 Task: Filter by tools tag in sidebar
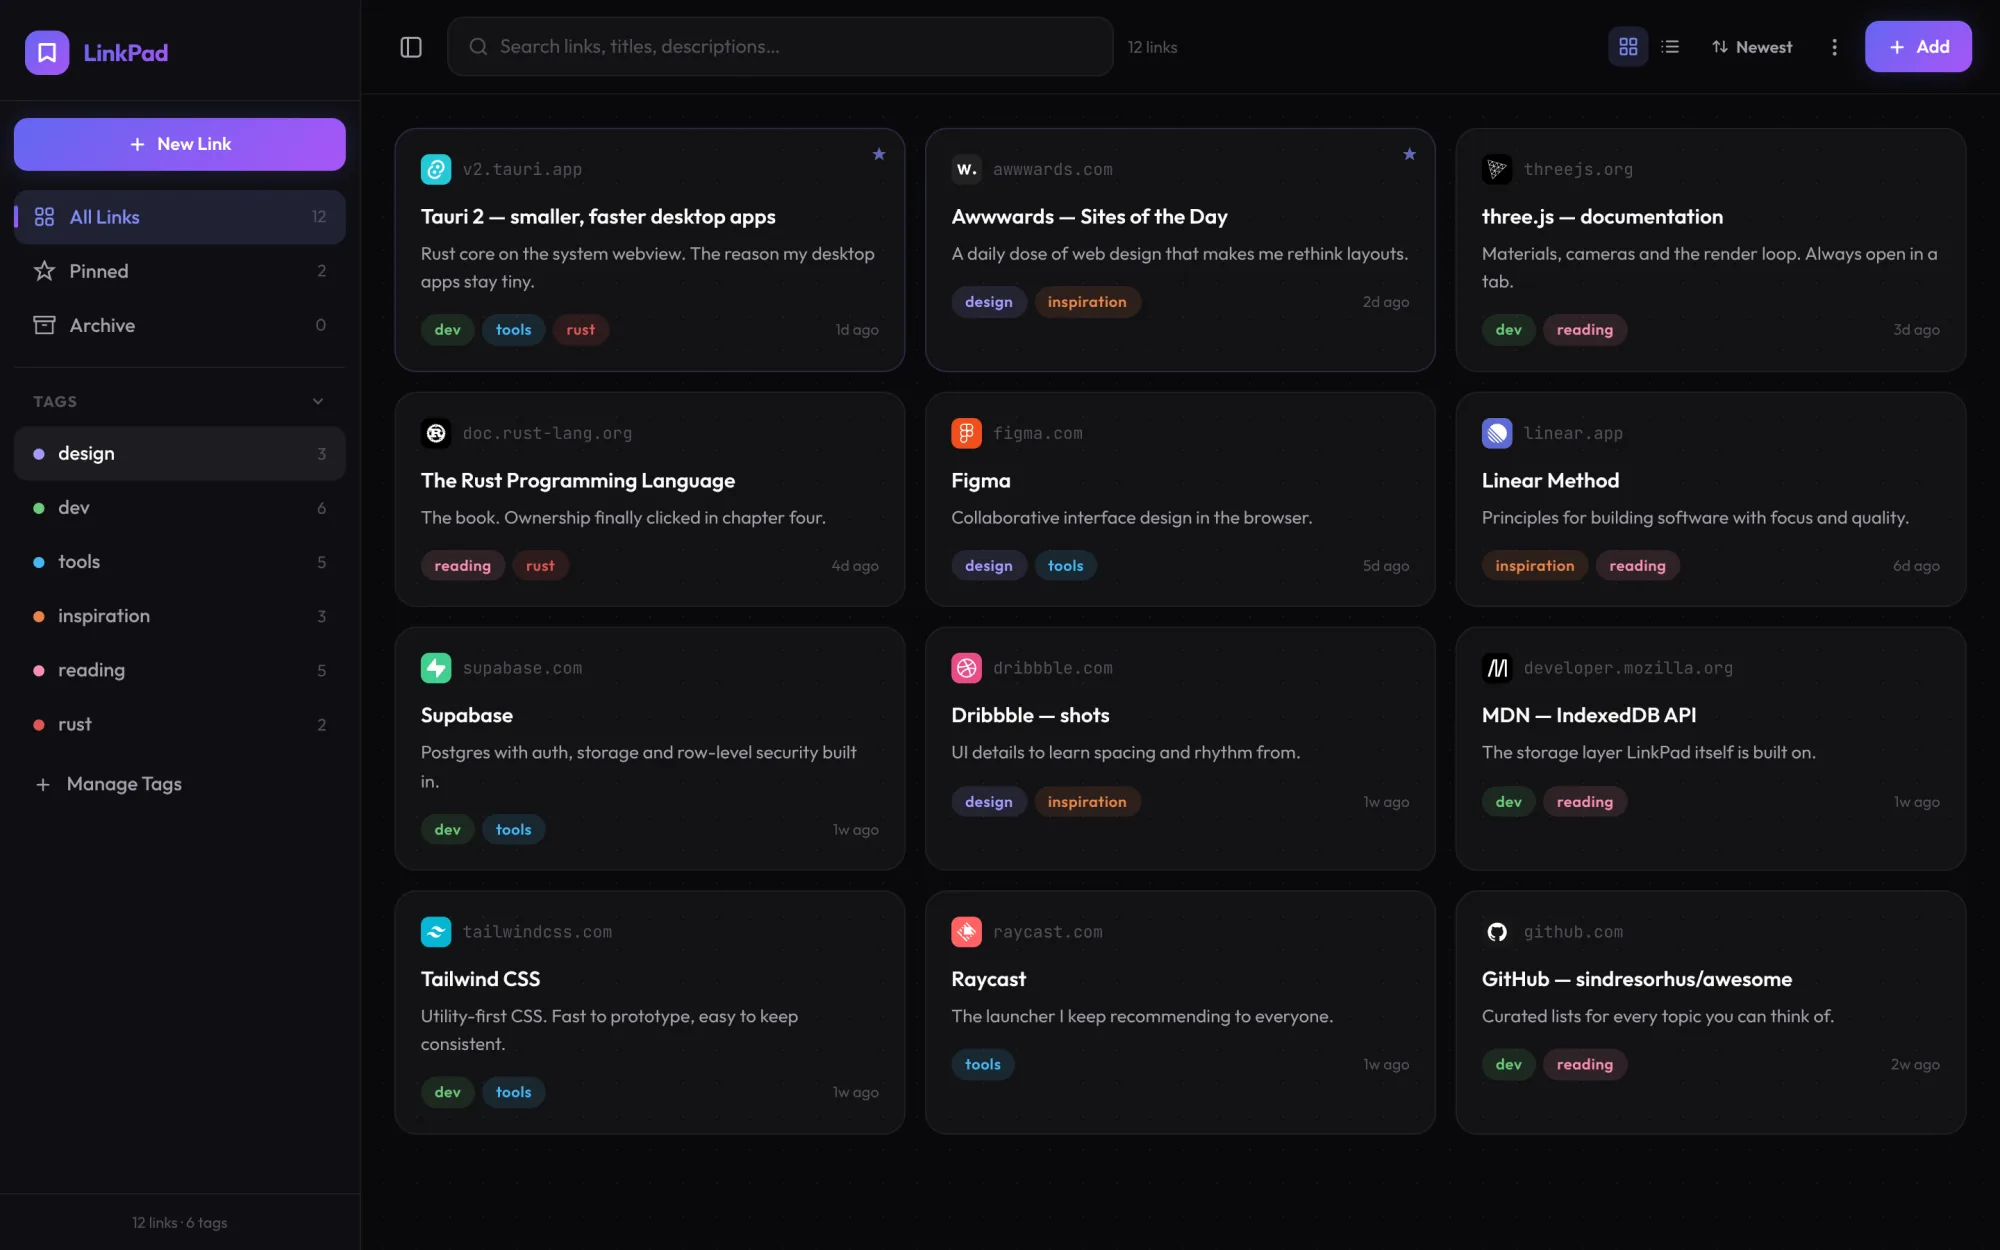(x=180, y=562)
